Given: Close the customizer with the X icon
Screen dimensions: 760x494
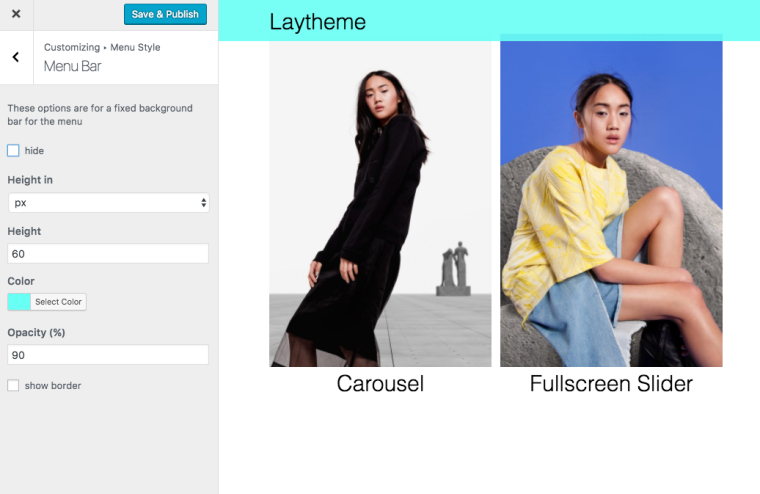Looking at the screenshot, I should [16, 14].
